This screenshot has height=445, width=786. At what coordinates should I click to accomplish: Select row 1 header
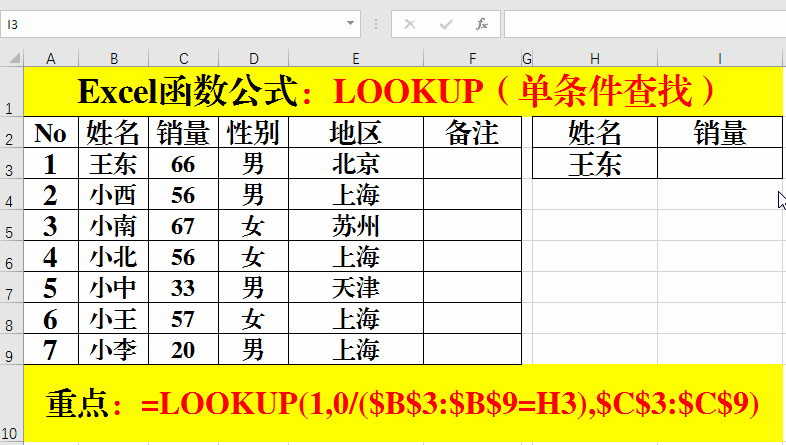pos(11,92)
